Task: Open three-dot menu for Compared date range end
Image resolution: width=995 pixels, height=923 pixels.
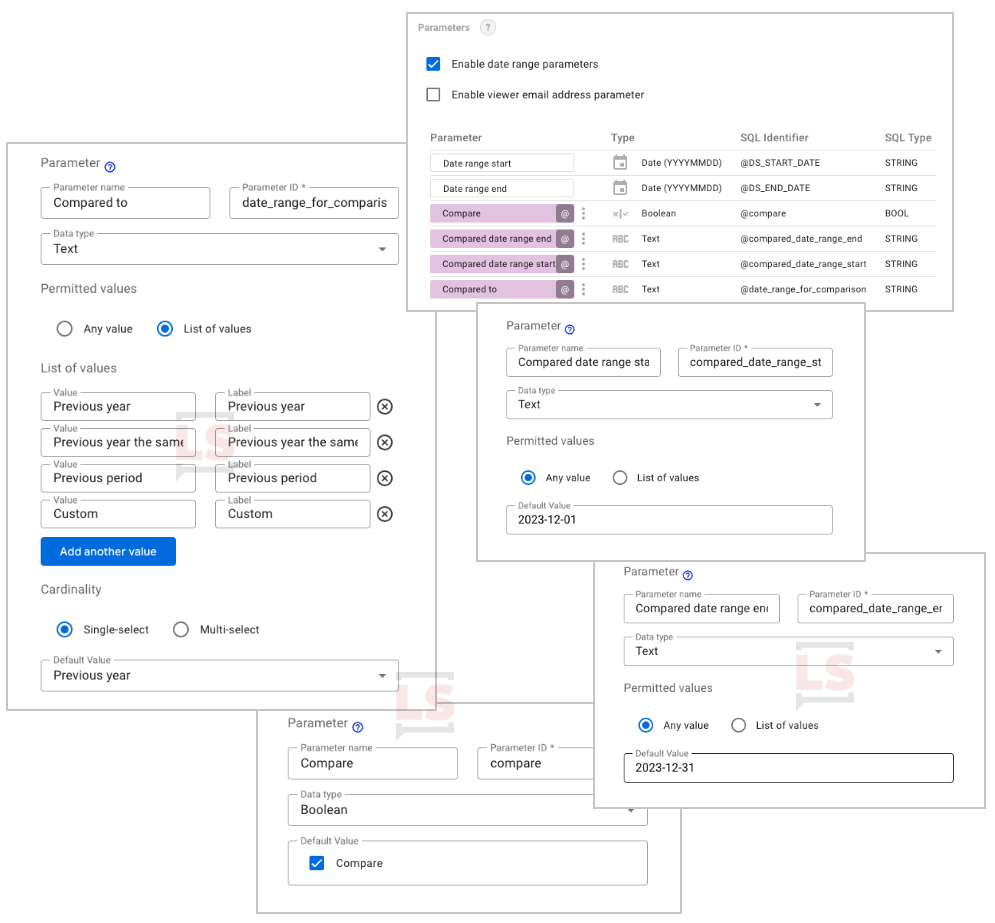Action: [x=583, y=239]
